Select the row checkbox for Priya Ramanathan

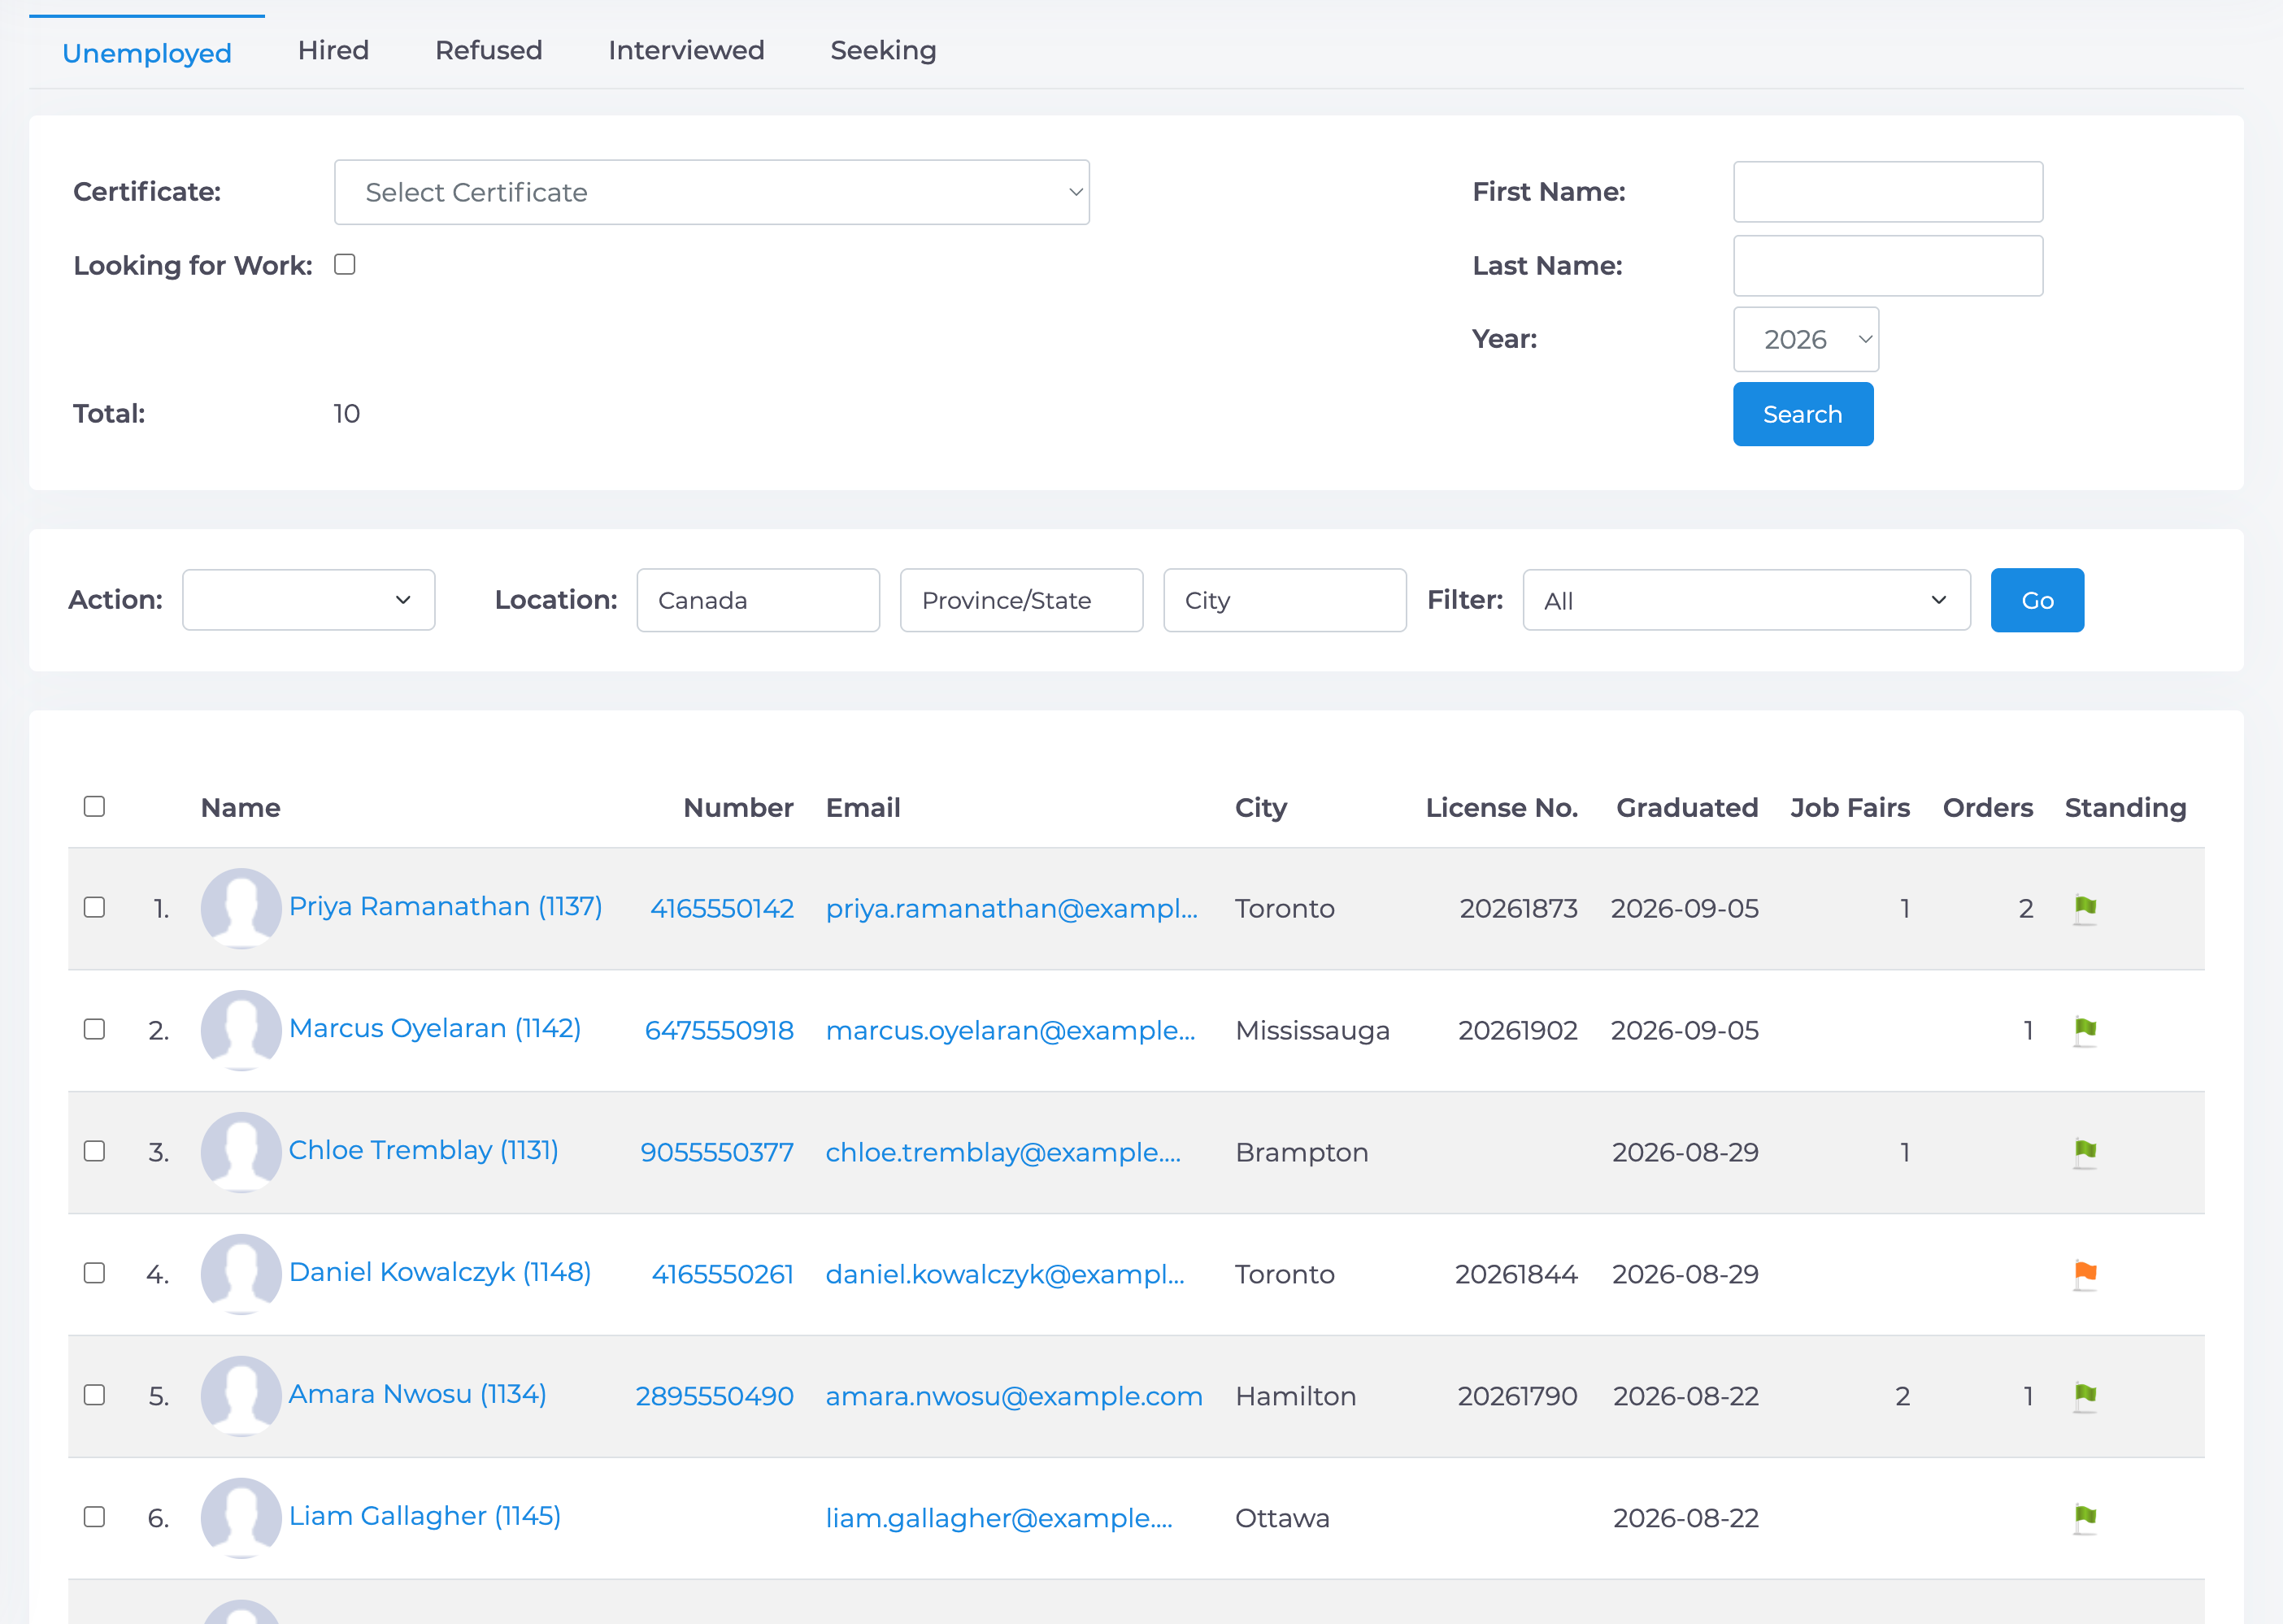click(94, 907)
